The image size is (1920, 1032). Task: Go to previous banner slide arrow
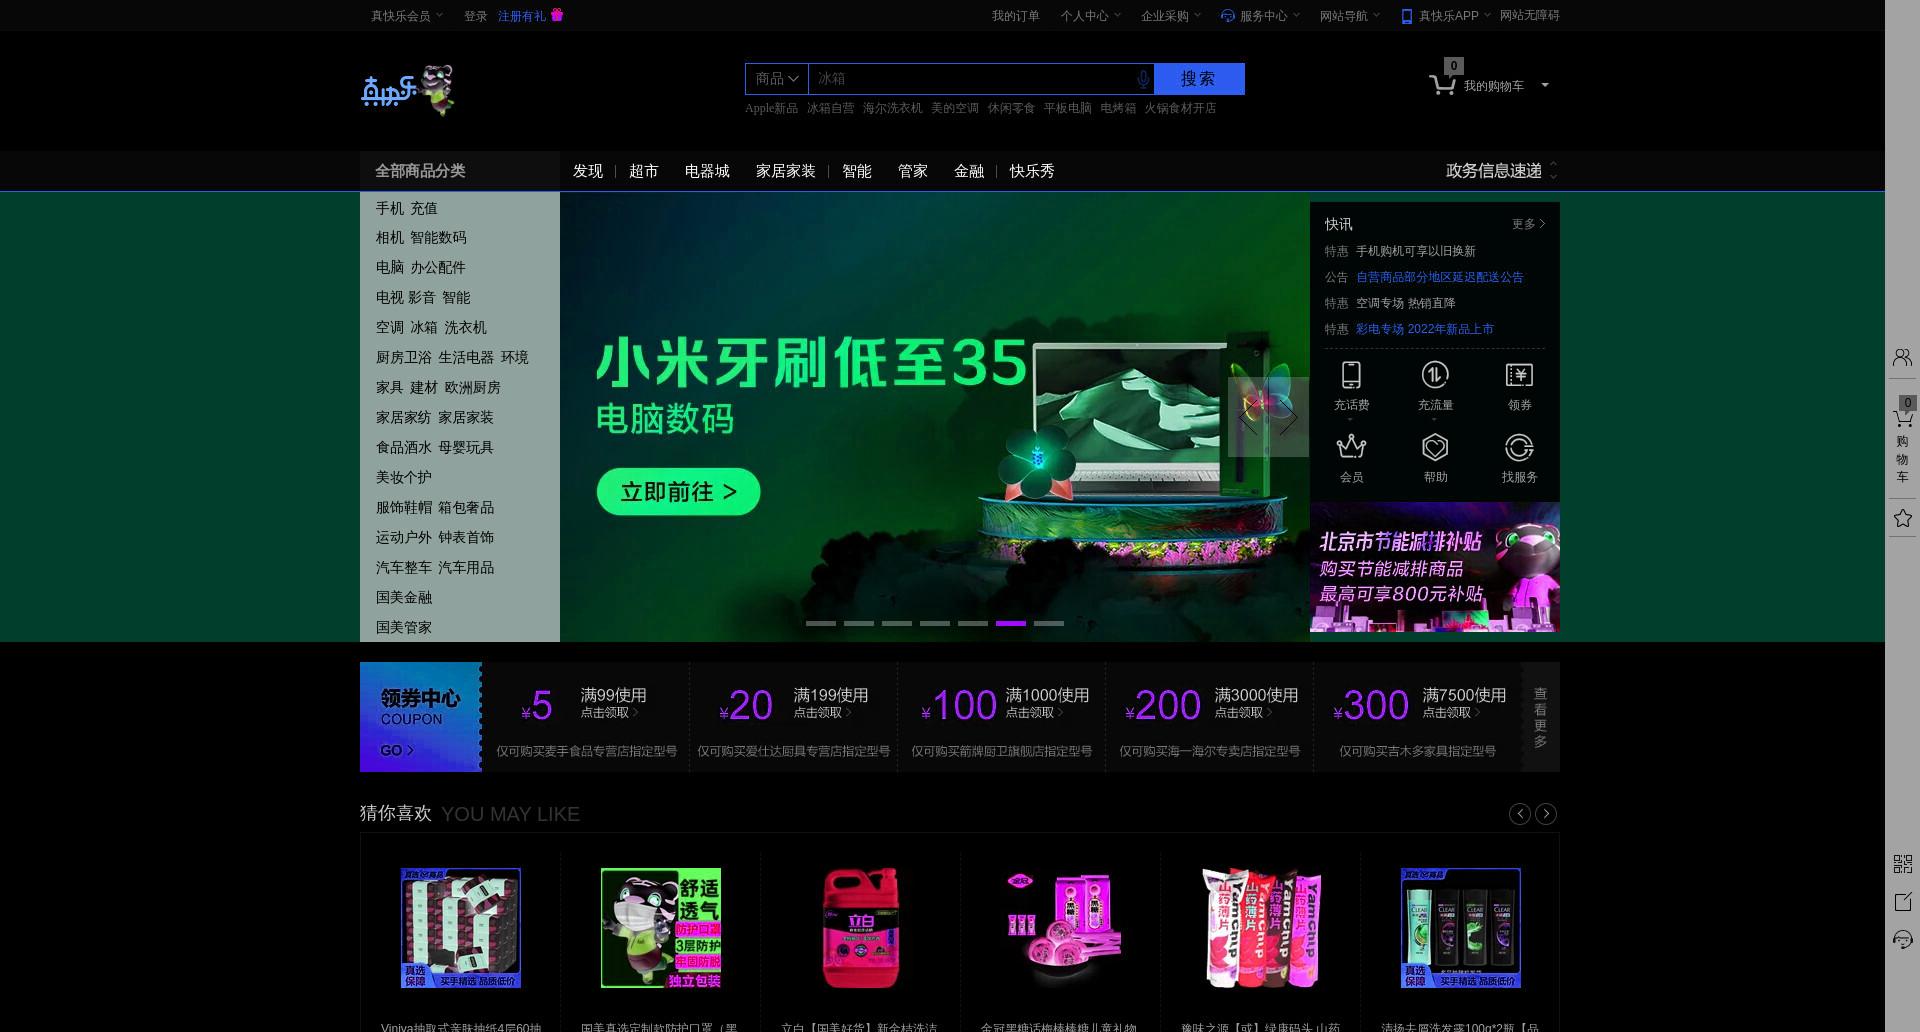[1247, 417]
